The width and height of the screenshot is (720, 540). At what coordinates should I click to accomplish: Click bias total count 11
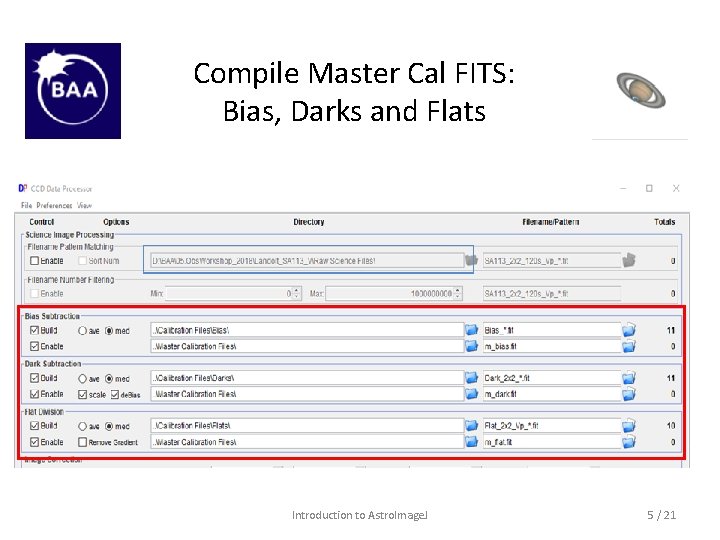pyautogui.click(x=671, y=330)
